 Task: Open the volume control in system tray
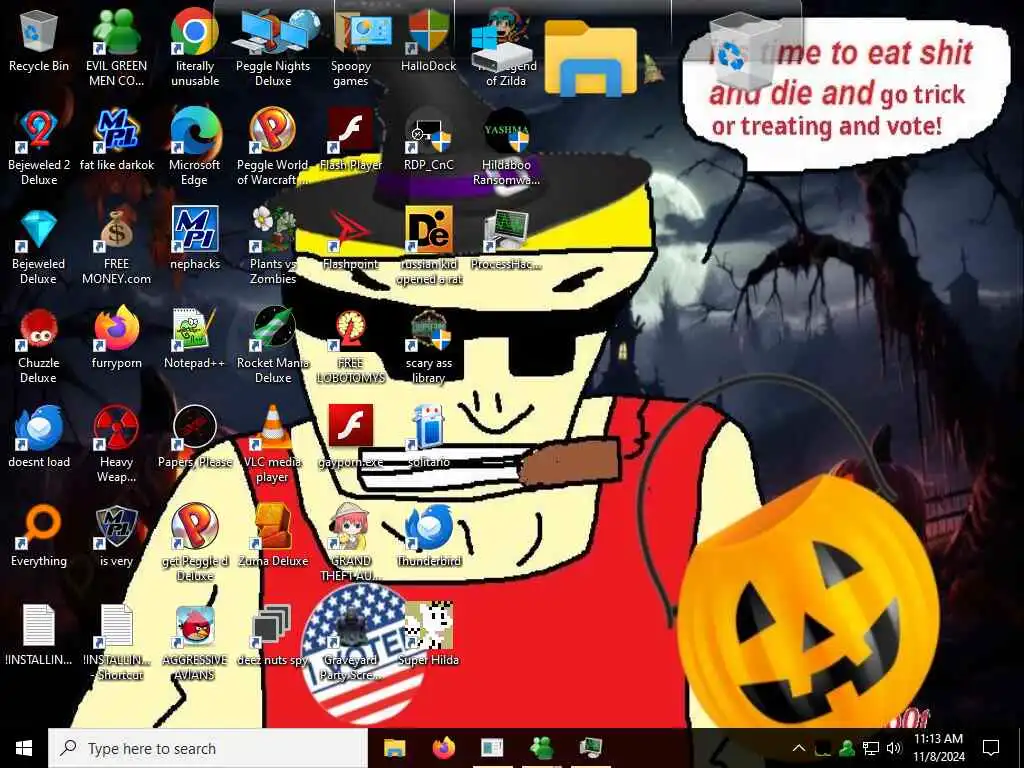(894, 748)
